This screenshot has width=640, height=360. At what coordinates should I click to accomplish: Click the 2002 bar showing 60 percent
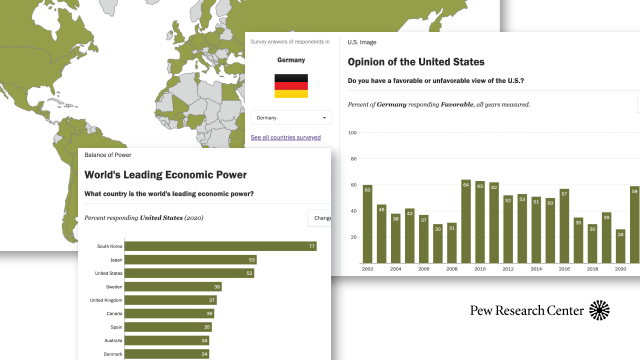tap(367, 224)
